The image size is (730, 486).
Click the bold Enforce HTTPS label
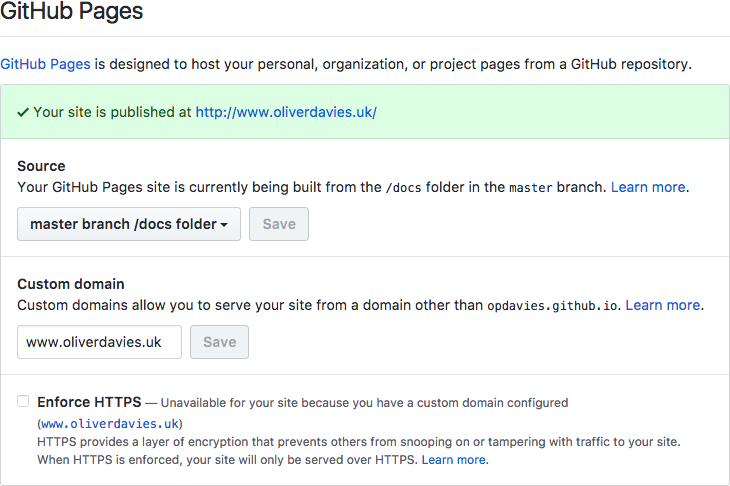[x=89, y=402]
